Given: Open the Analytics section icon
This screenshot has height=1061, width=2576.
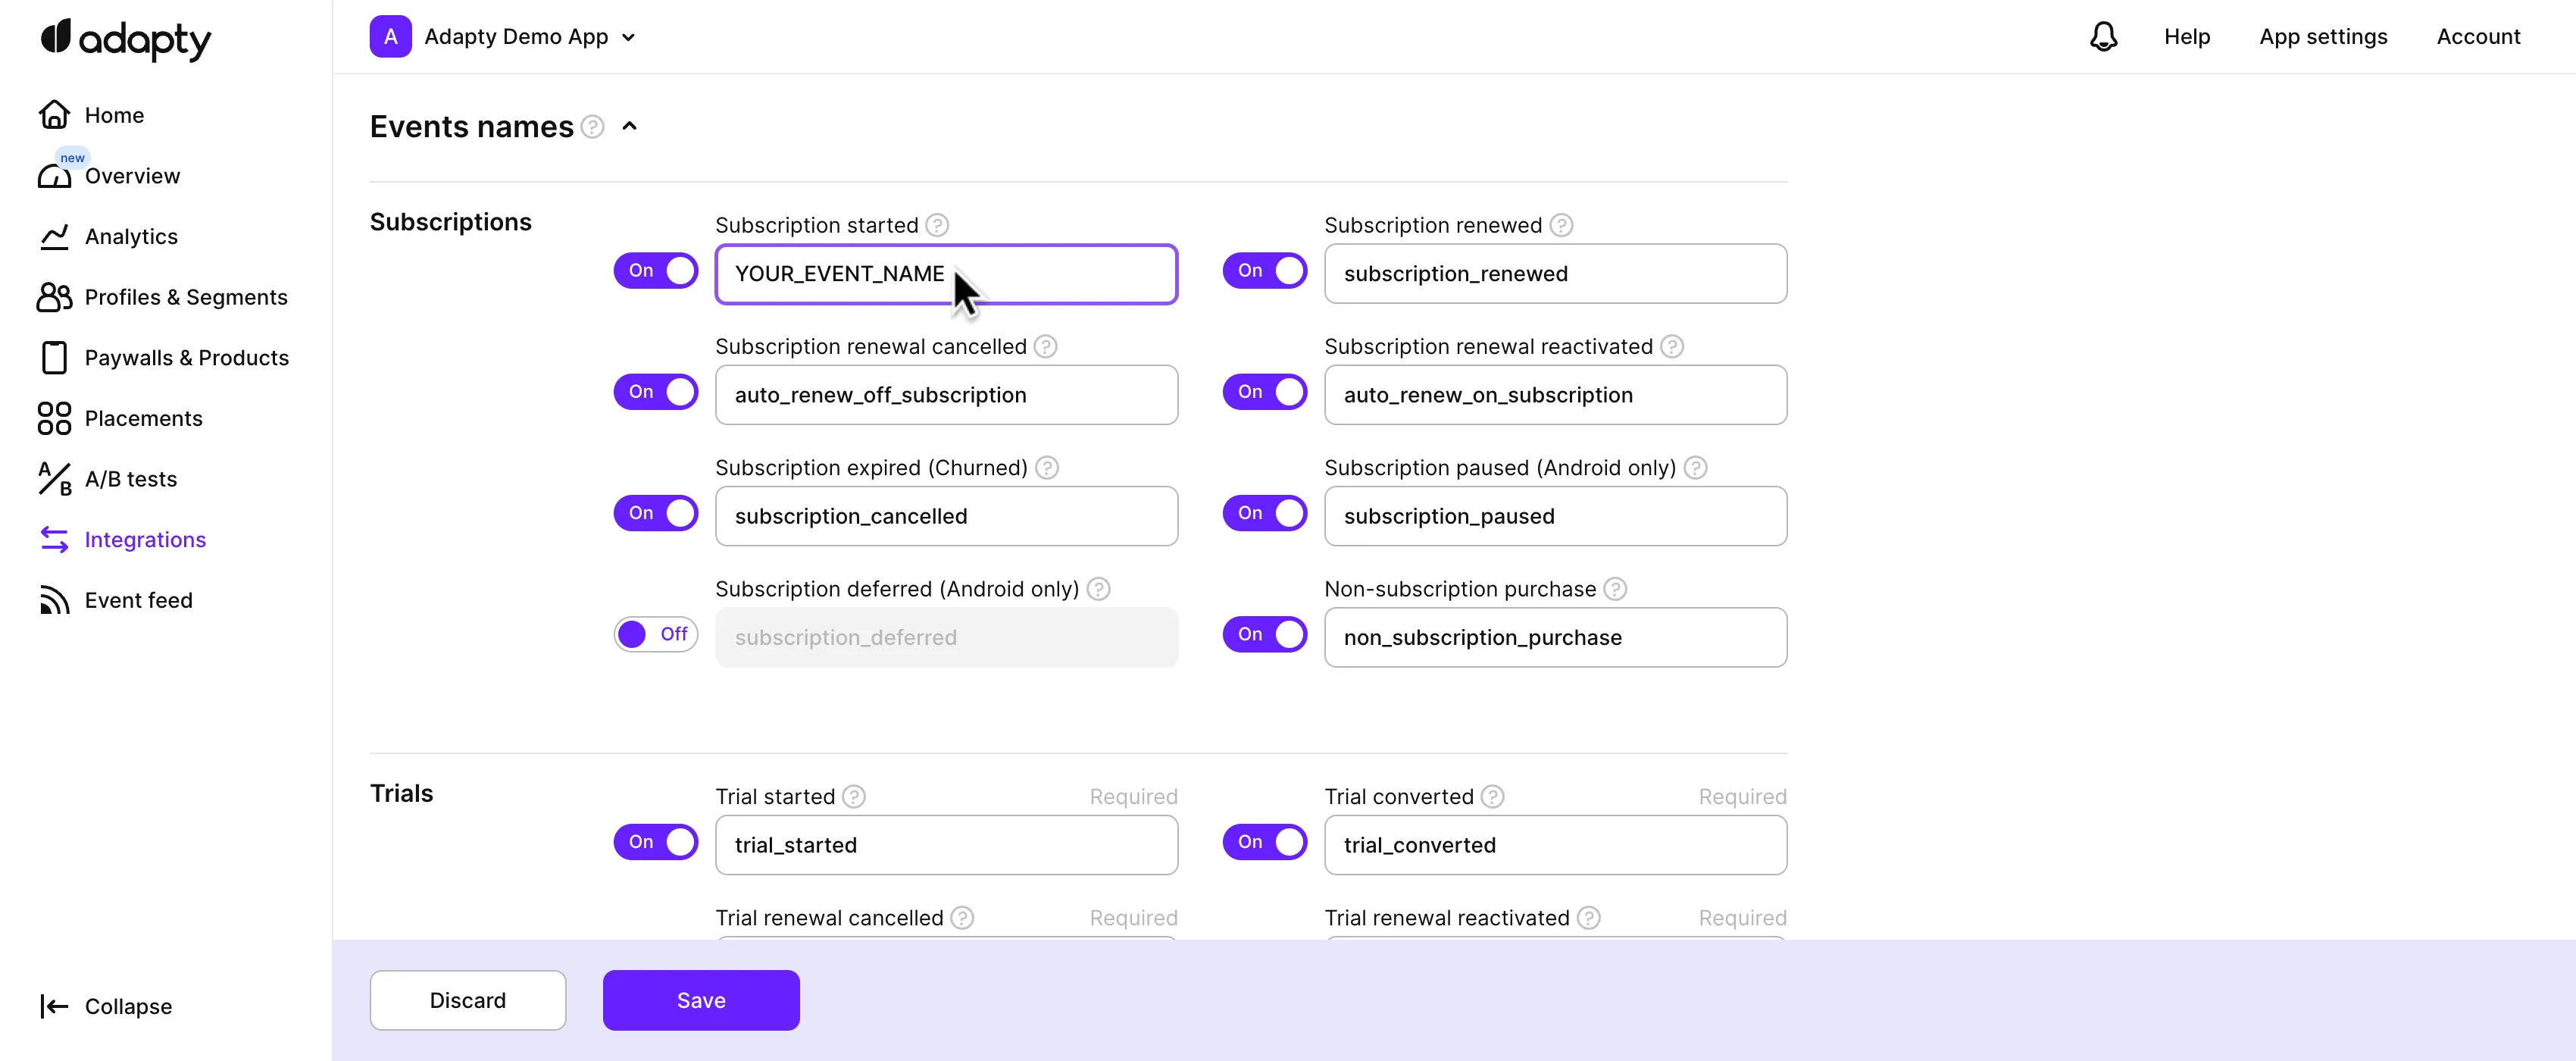Looking at the screenshot, I should pos(54,236).
